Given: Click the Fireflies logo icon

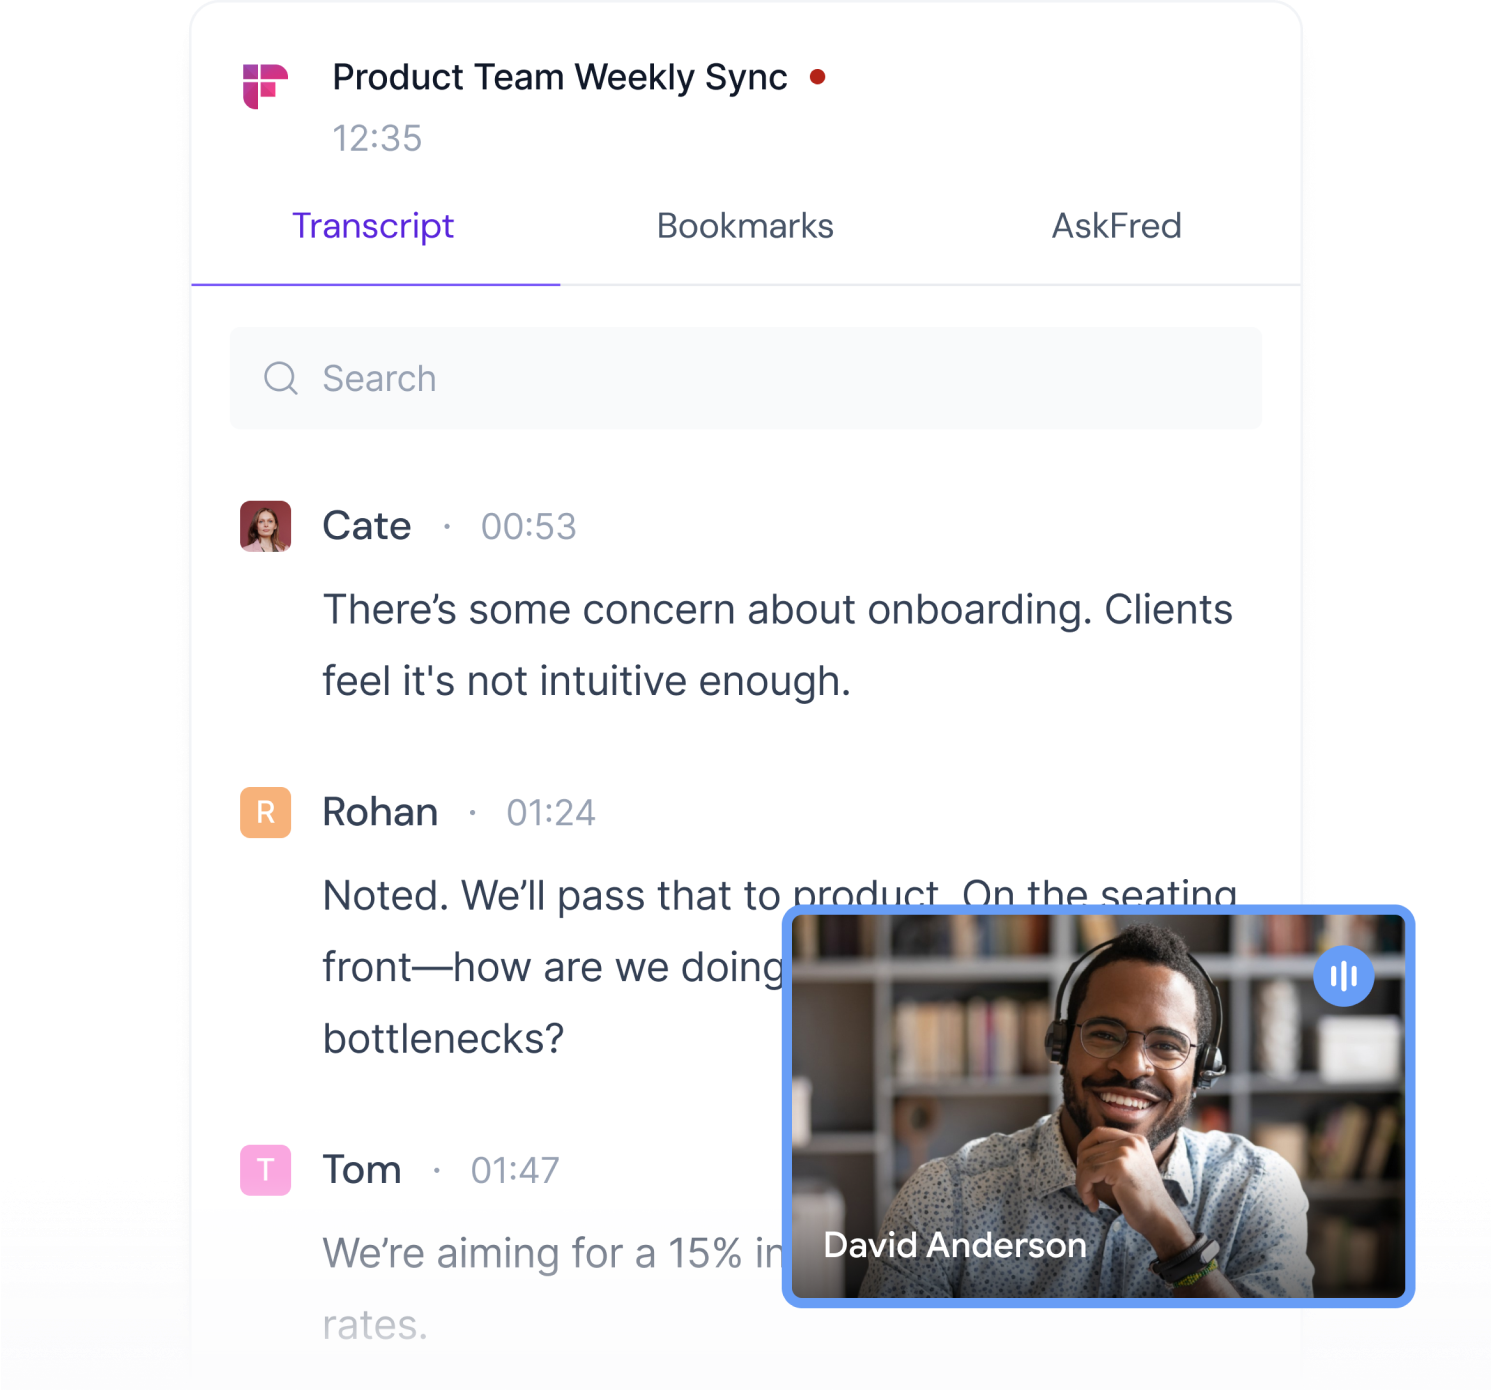Looking at the screenshot, I should pos(265,86).
